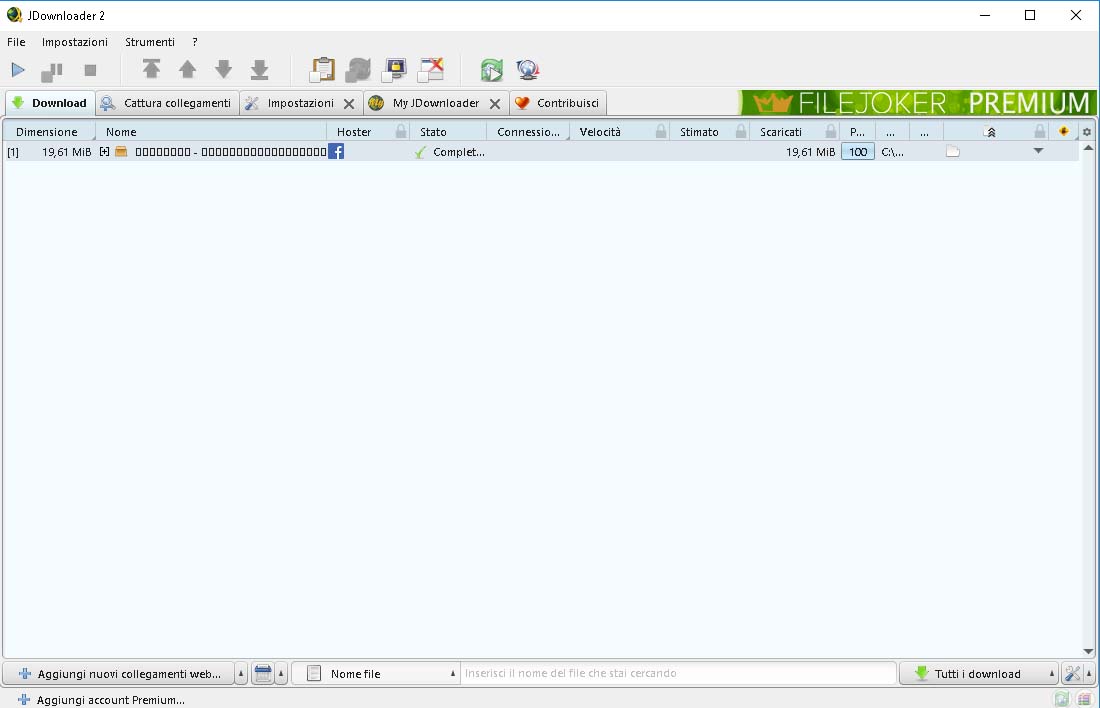The width and height of the screenshot is (1100, 708).
Task: Toggle auto reconnect icon in toolbar
Action: pos(358,69)
